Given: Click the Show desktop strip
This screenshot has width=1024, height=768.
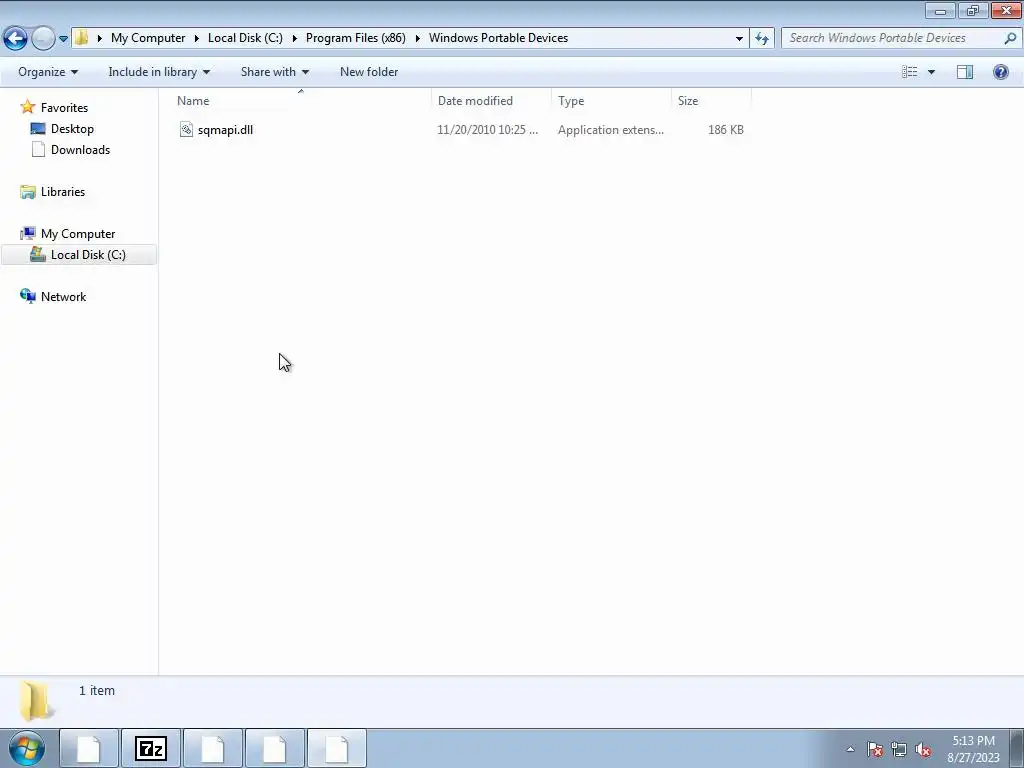Looking at the screenshot, I should point(1017,748).
